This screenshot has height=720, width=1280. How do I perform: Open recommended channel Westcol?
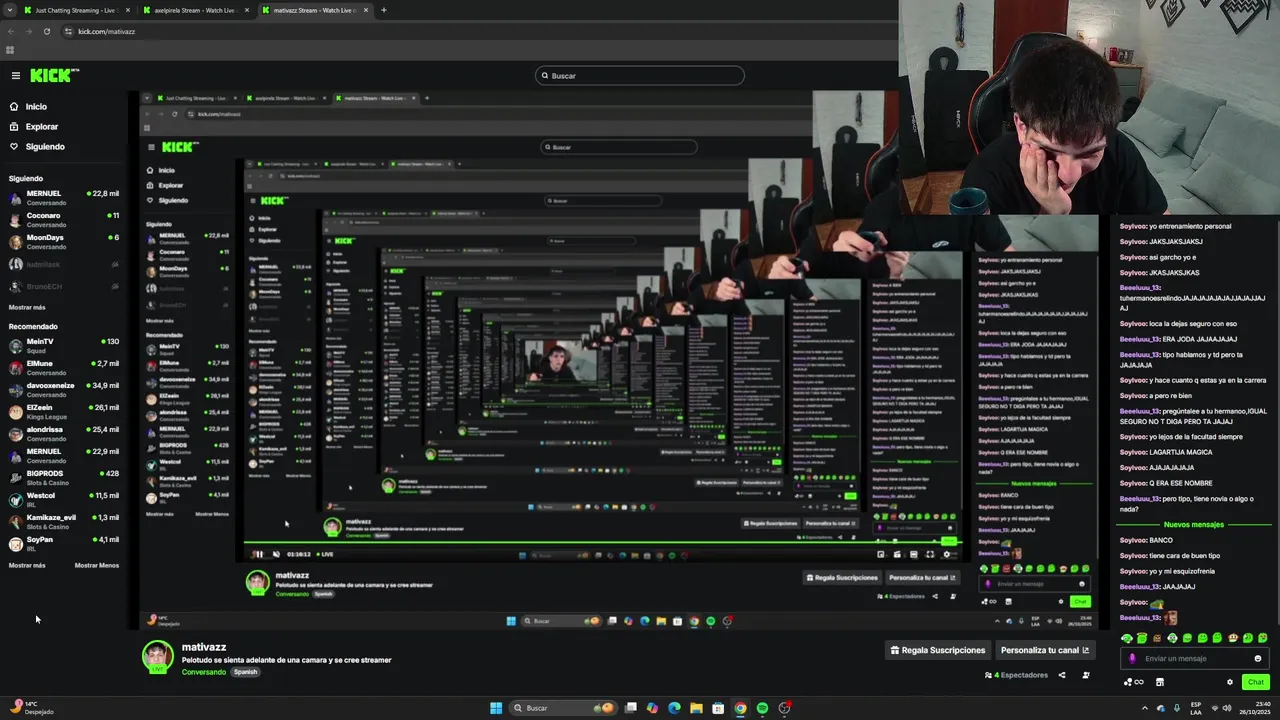(x=64, y=499)
